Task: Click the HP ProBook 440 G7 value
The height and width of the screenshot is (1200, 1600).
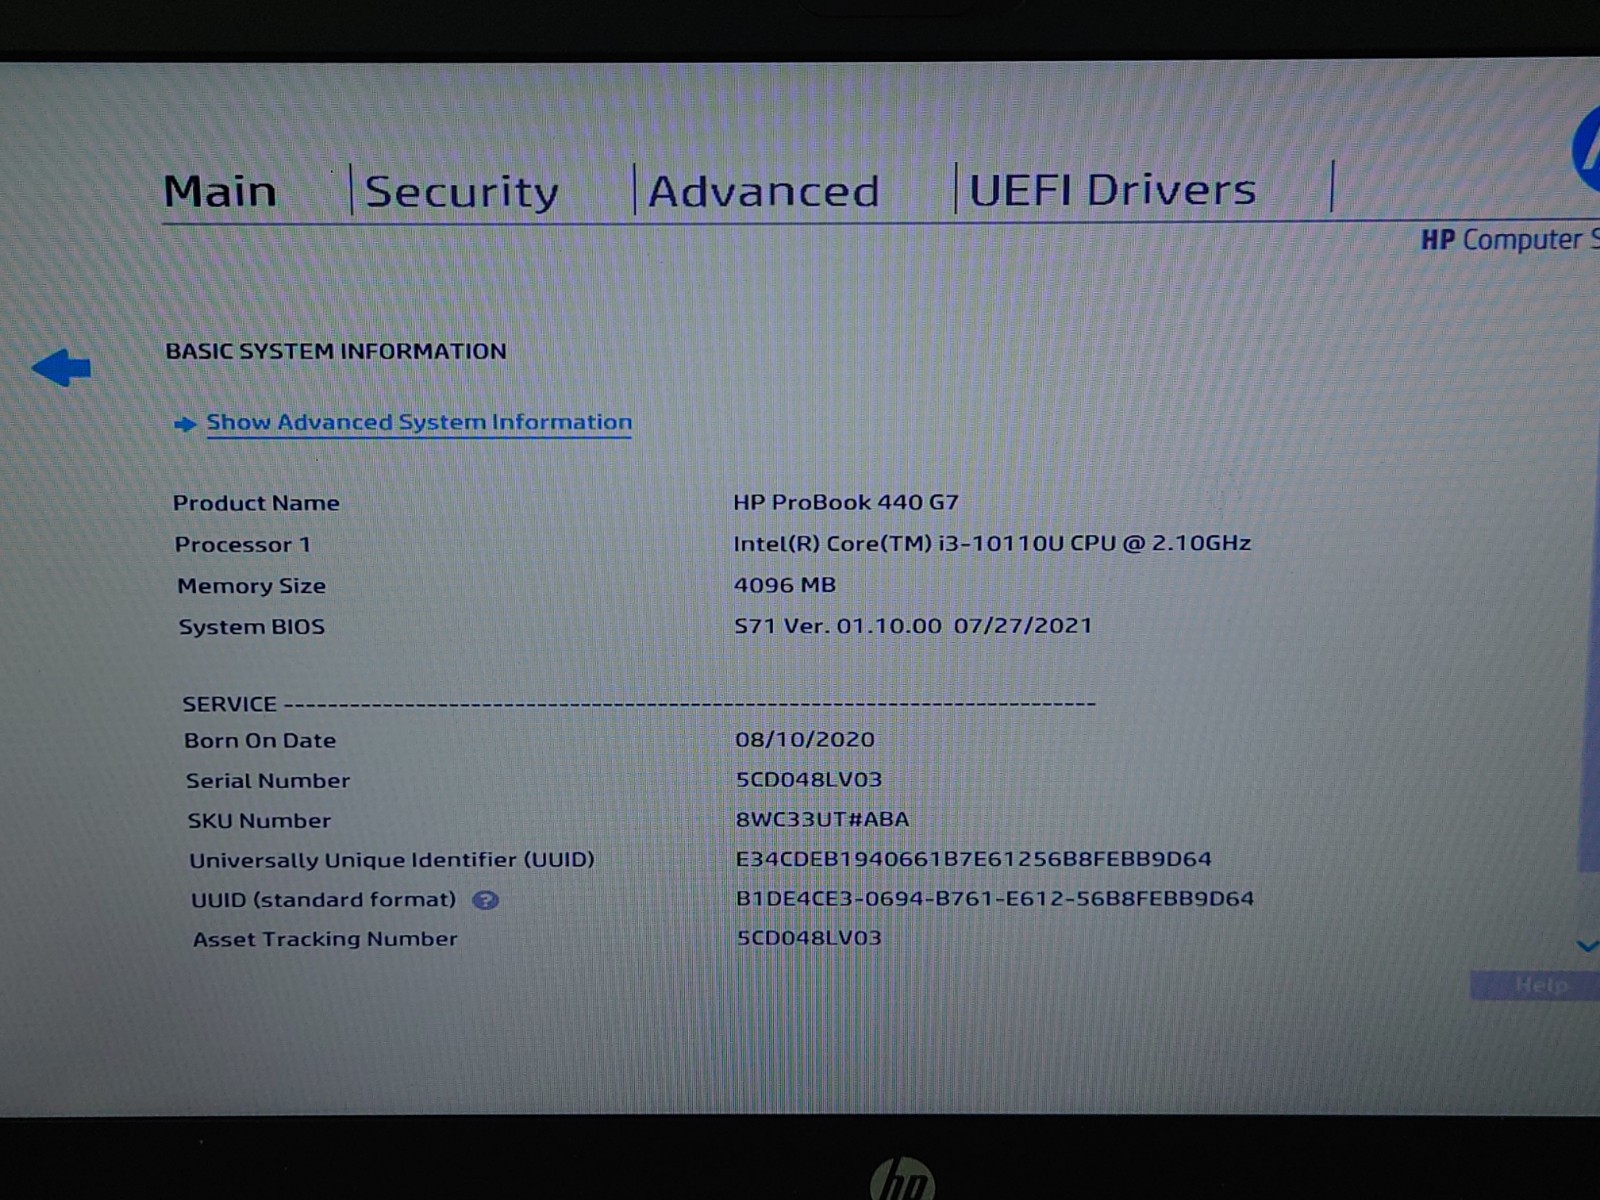Action: [846, 502]
